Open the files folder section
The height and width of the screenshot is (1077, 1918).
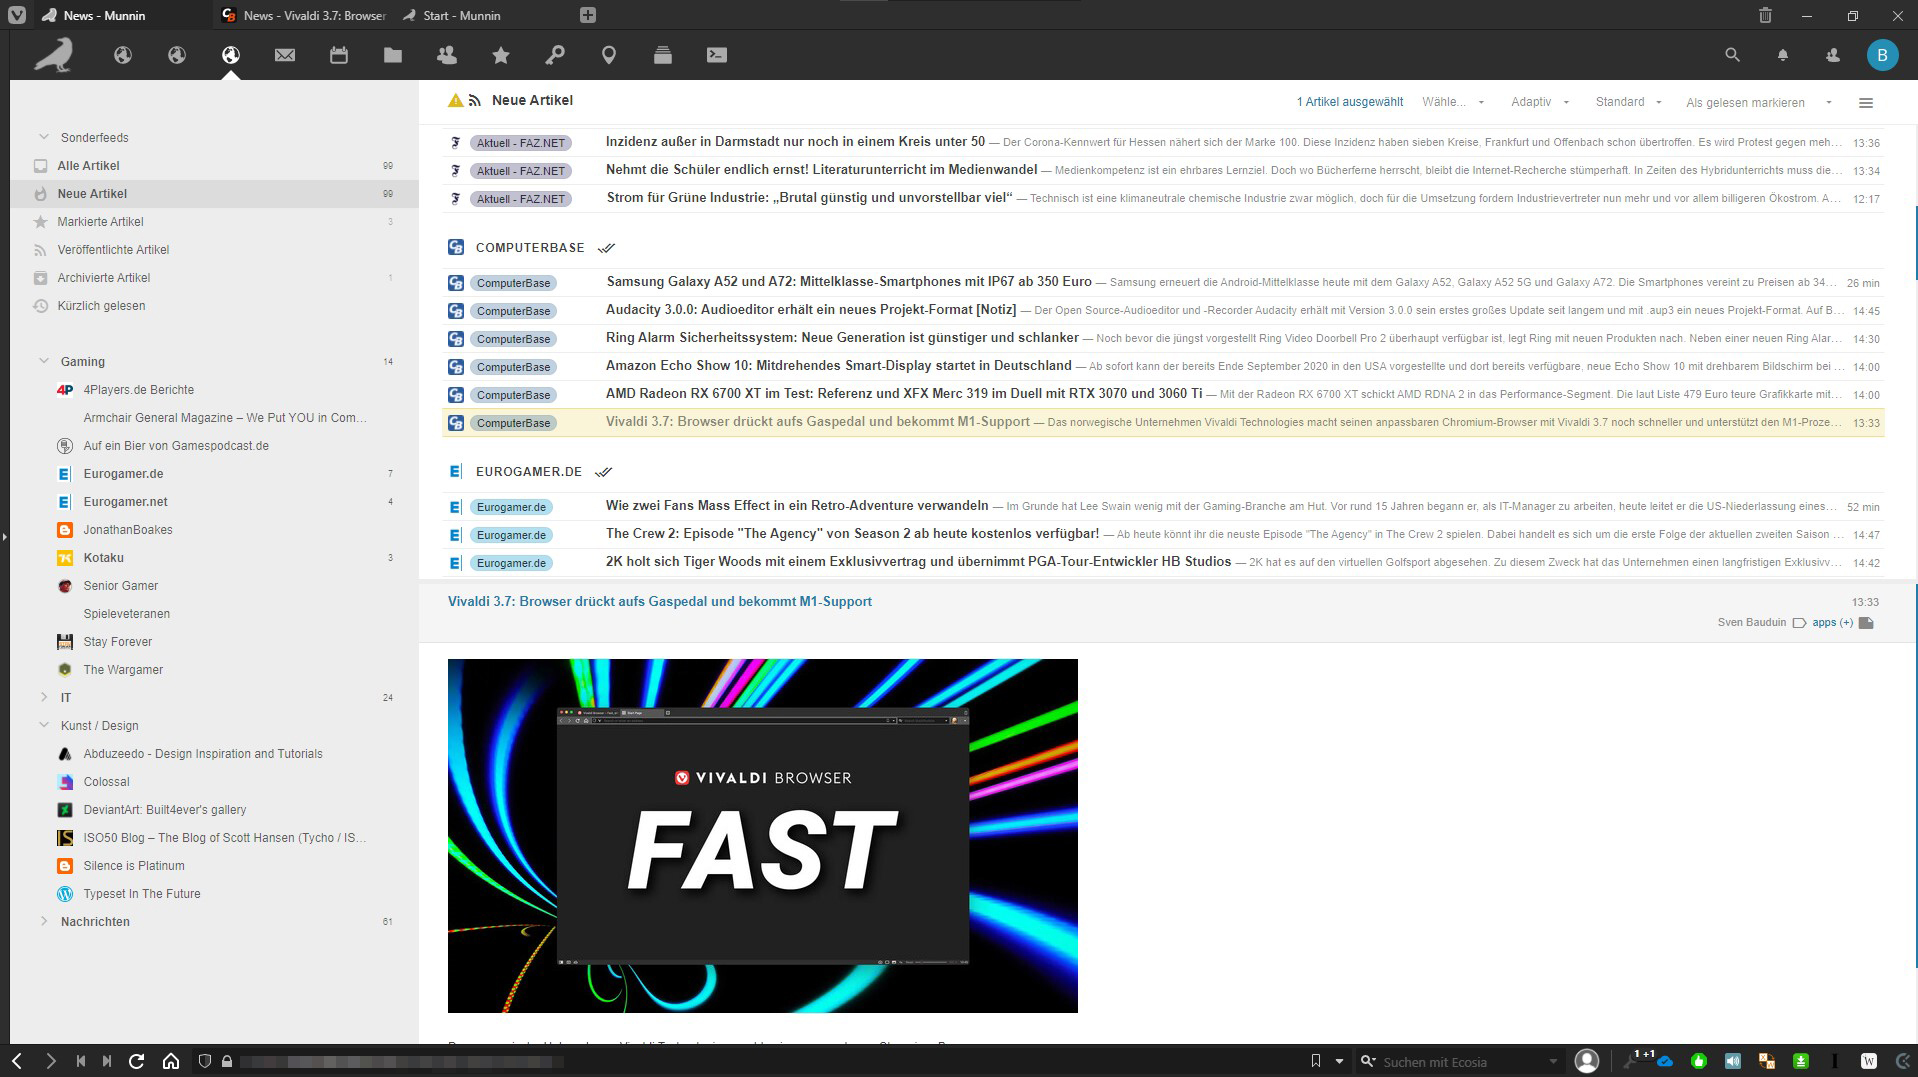point(393,55)
